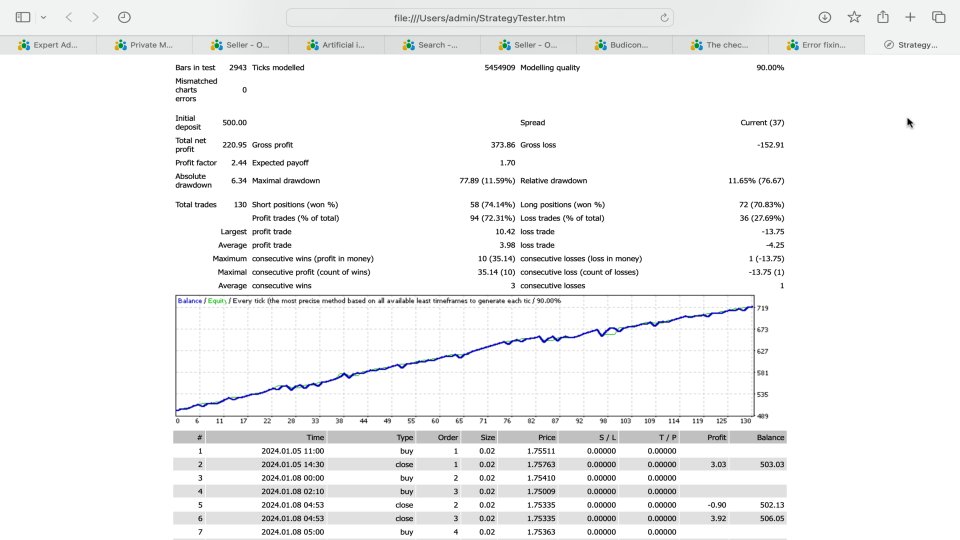Click Profit factor value 2.44
The height and width of the screenshot is (540, 960).
[x=239, y=163]
